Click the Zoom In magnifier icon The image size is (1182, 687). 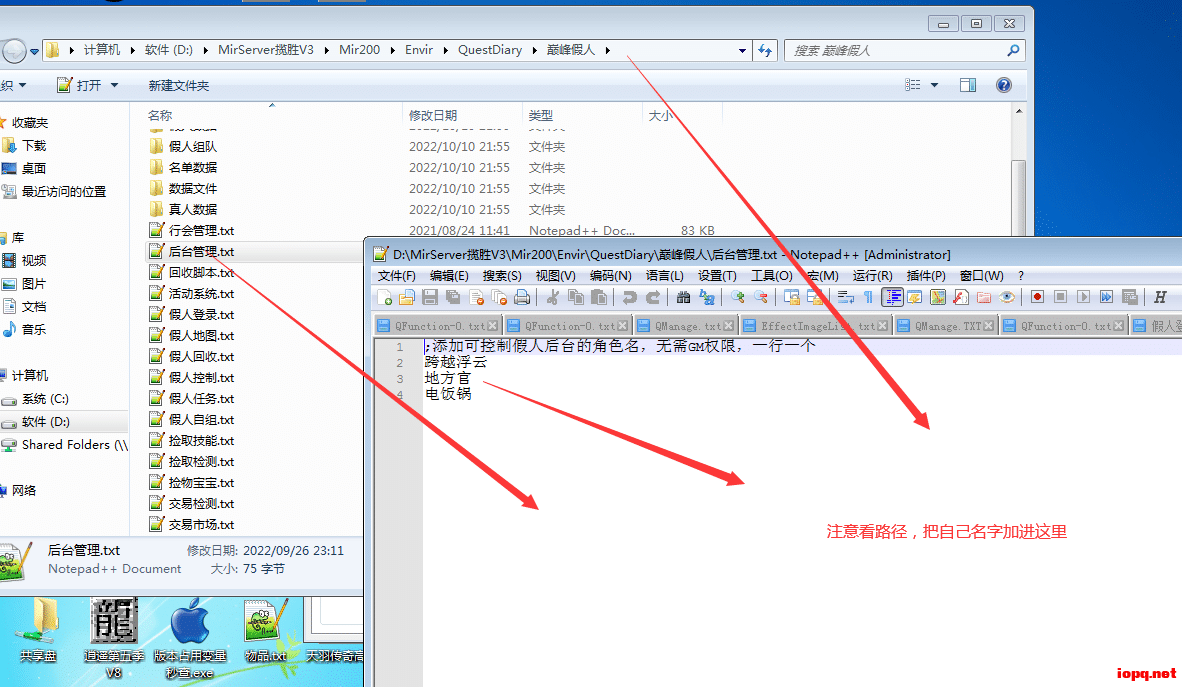click(x=738, y=297)
